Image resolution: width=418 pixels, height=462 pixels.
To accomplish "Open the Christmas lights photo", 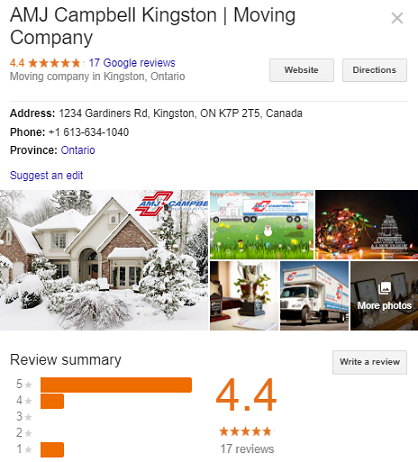I will (367, 225).
